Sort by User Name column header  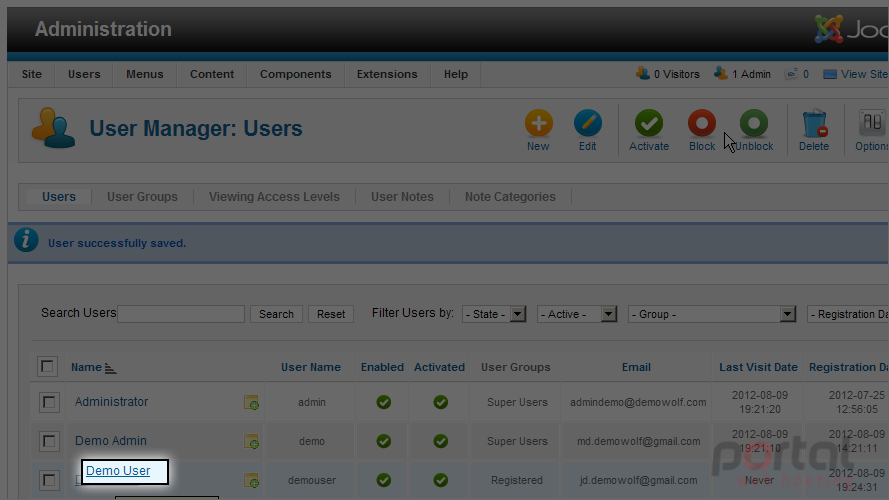(x=311, y=367)
